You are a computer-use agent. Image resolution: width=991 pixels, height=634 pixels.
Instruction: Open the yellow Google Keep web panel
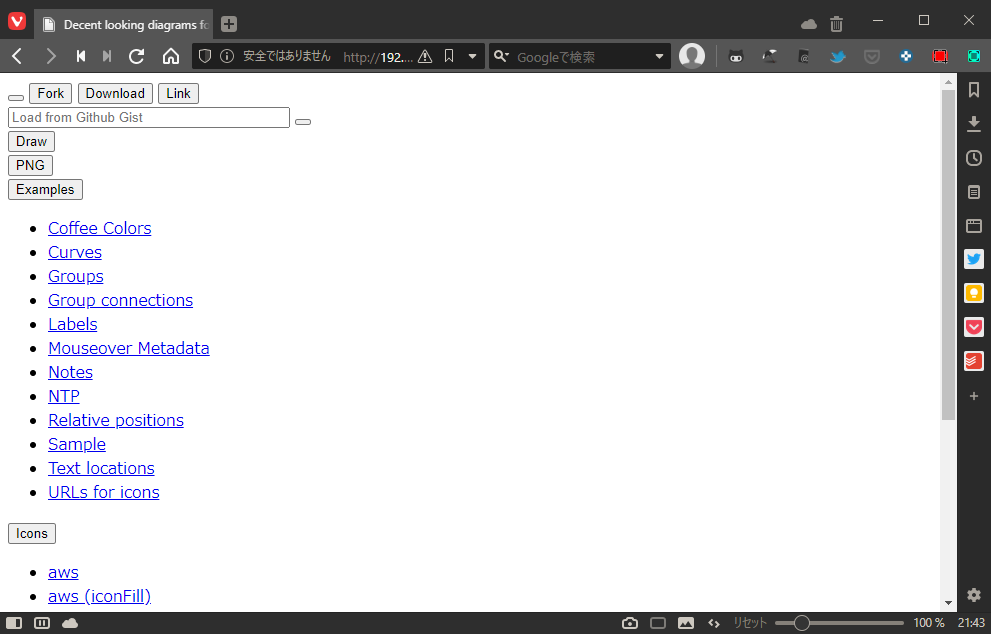click(x=974, y=293)
